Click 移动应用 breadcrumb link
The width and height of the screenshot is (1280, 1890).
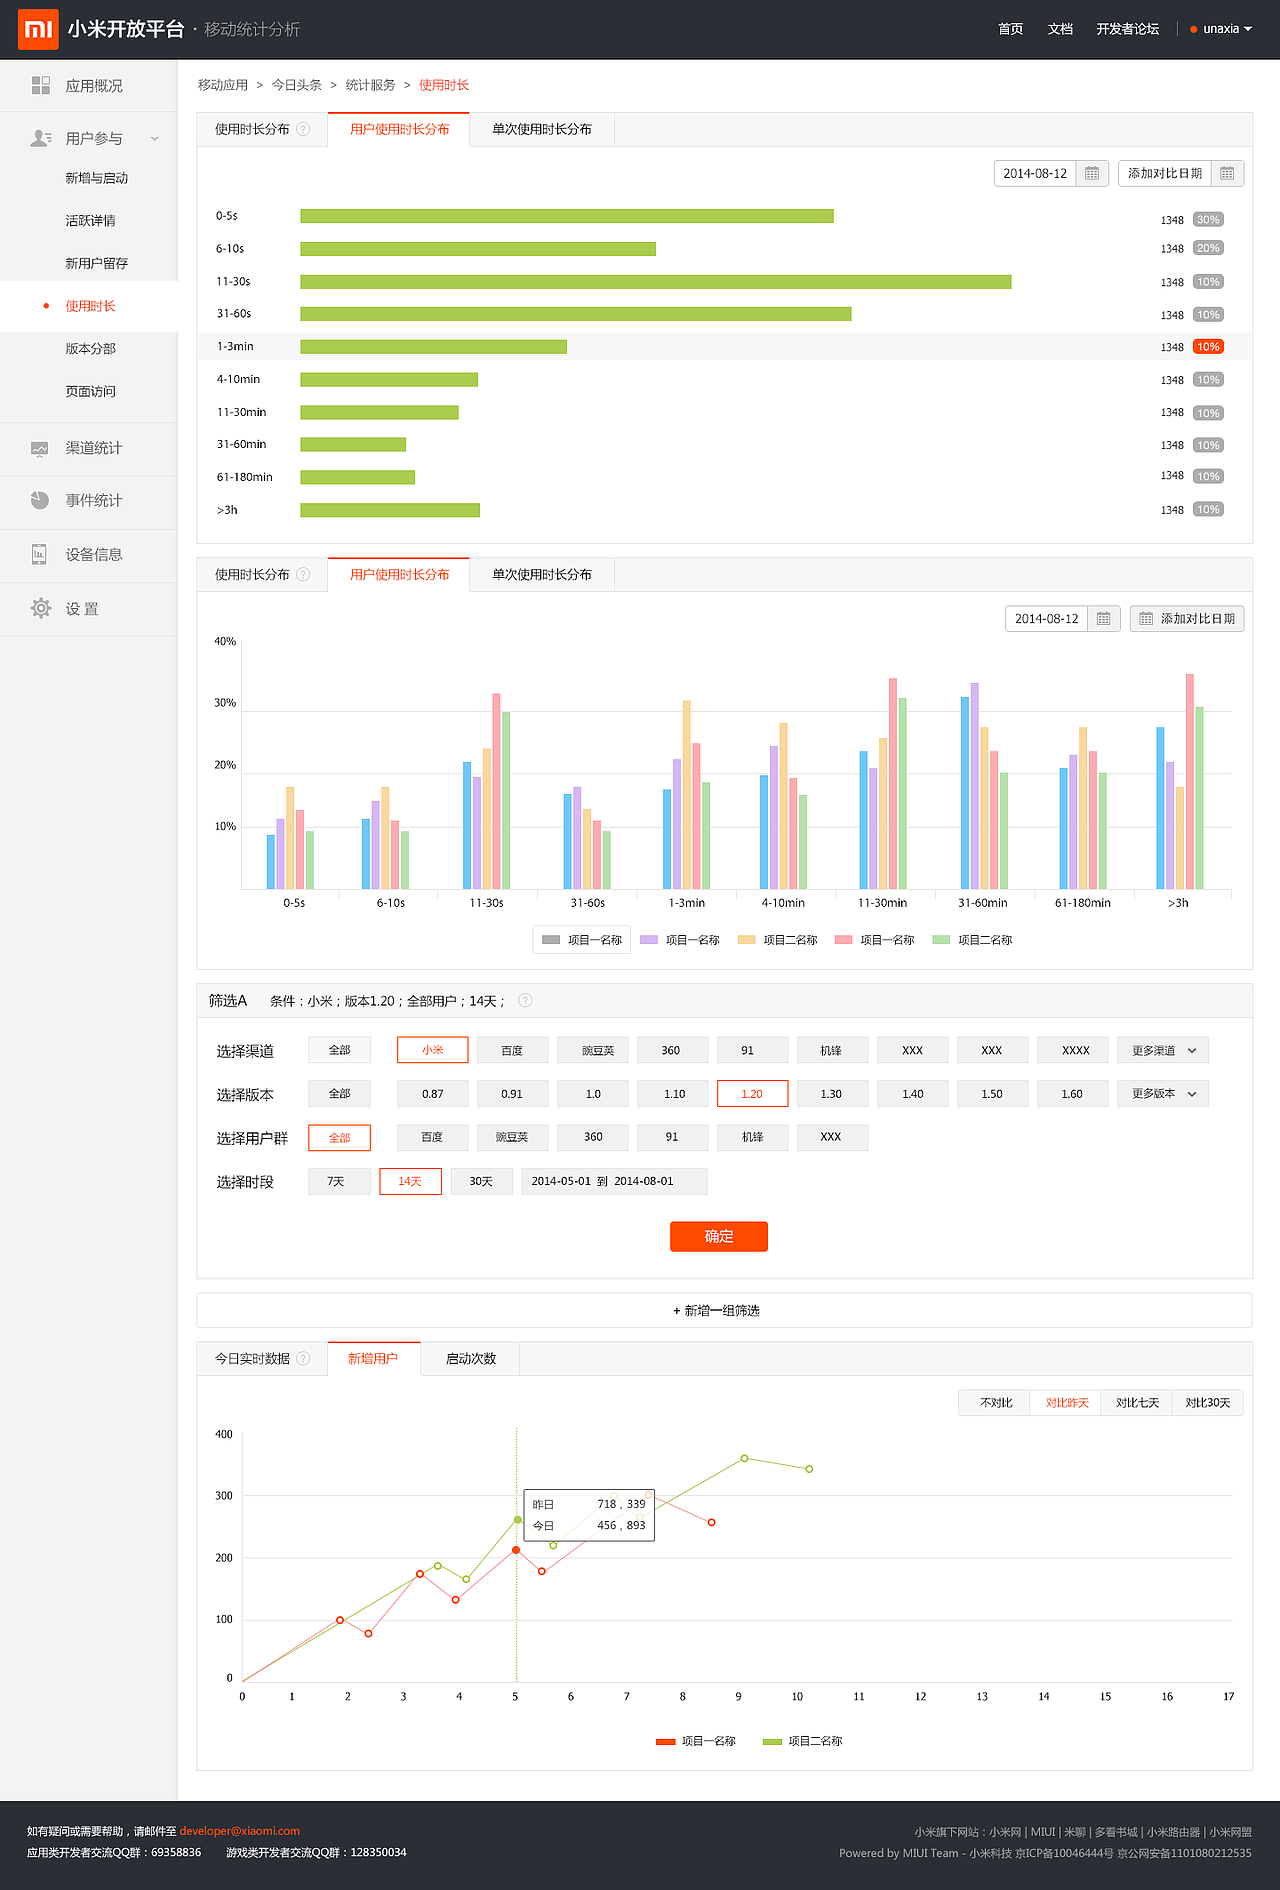[x=222, y=85]
